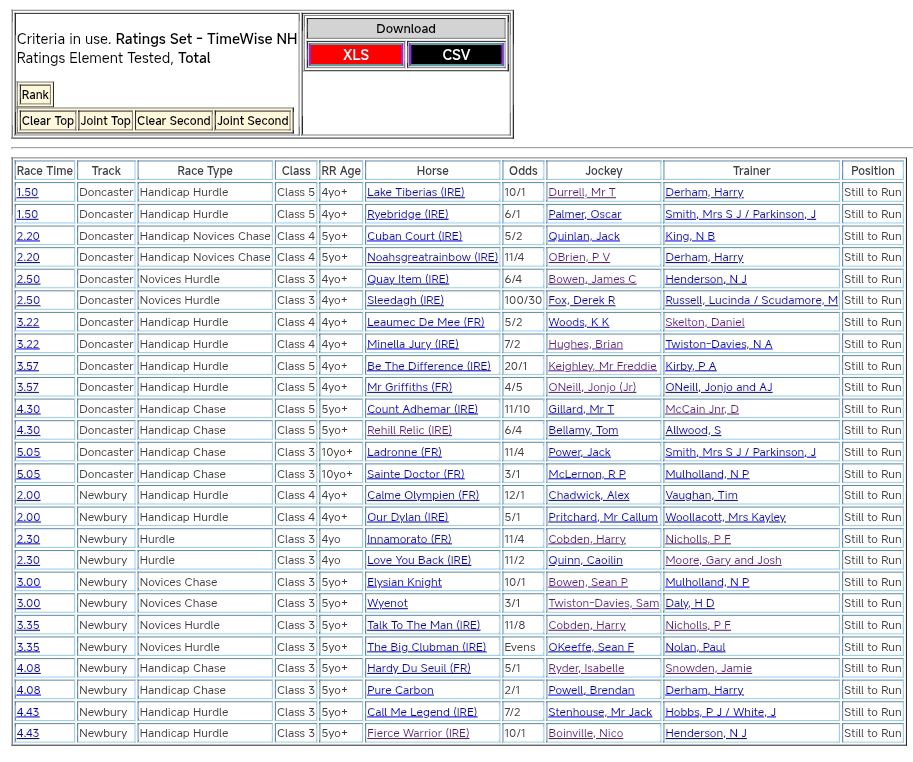View trainer King, N B
This screenshot has height=762, width=913.
pyautogui.click(x=690, y=236)
